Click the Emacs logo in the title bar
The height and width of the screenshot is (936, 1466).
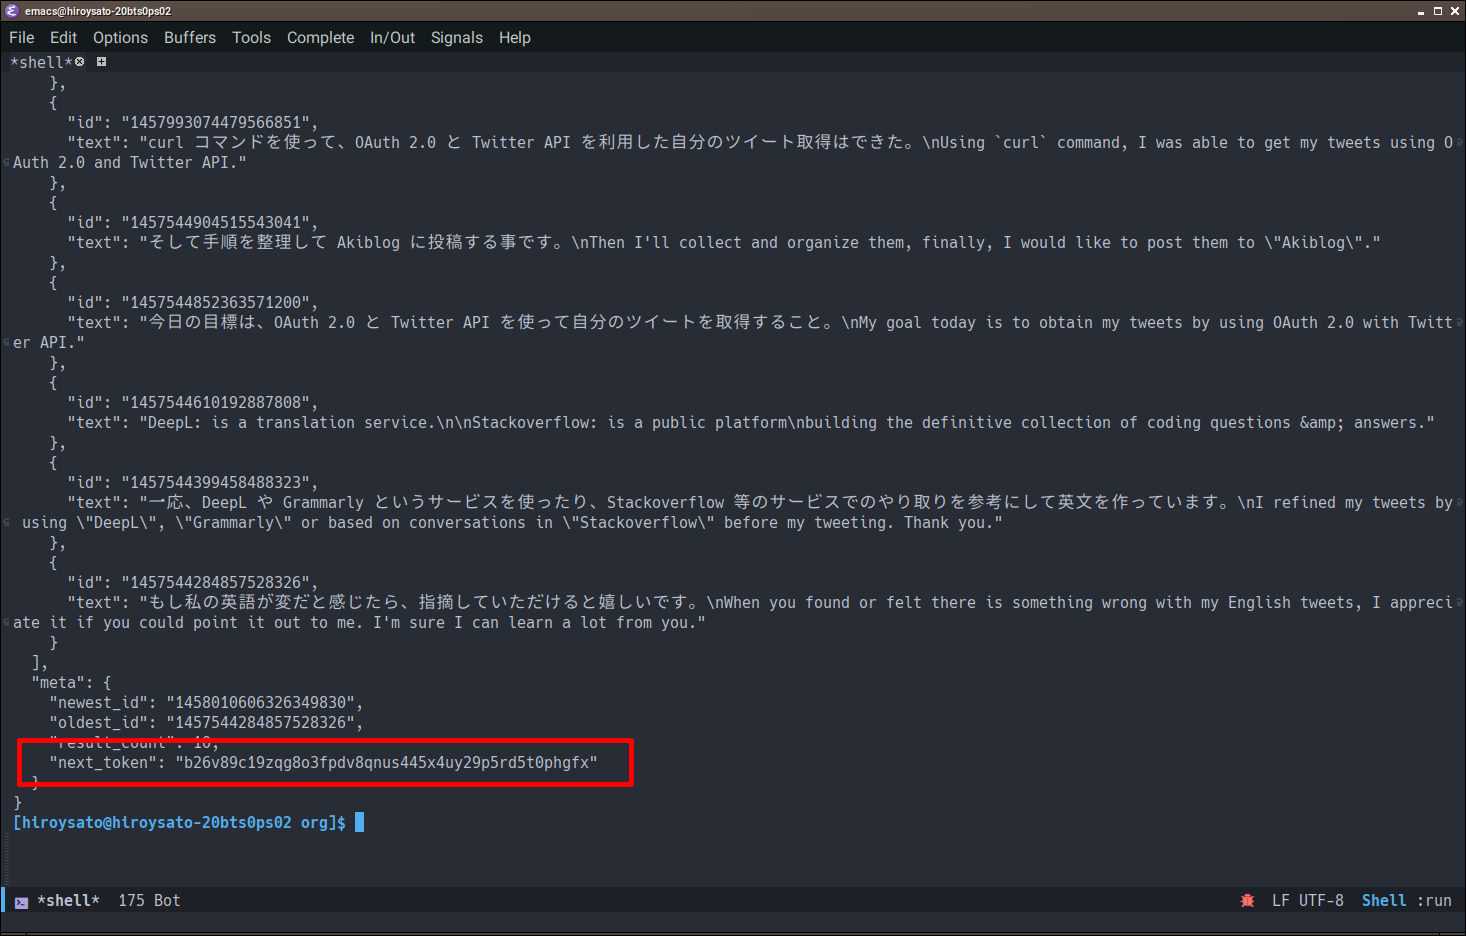[x=10, y=11]
